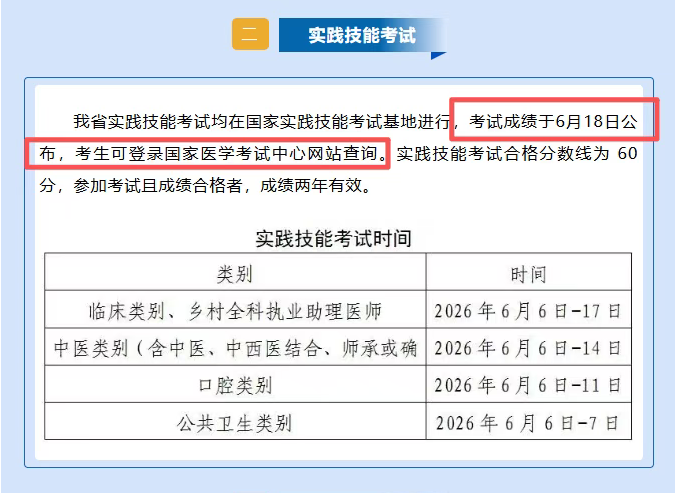Click the sentence 考生可登录国家医学考试中心网站查询
This screenshot has height=493, width=675.
227,154
